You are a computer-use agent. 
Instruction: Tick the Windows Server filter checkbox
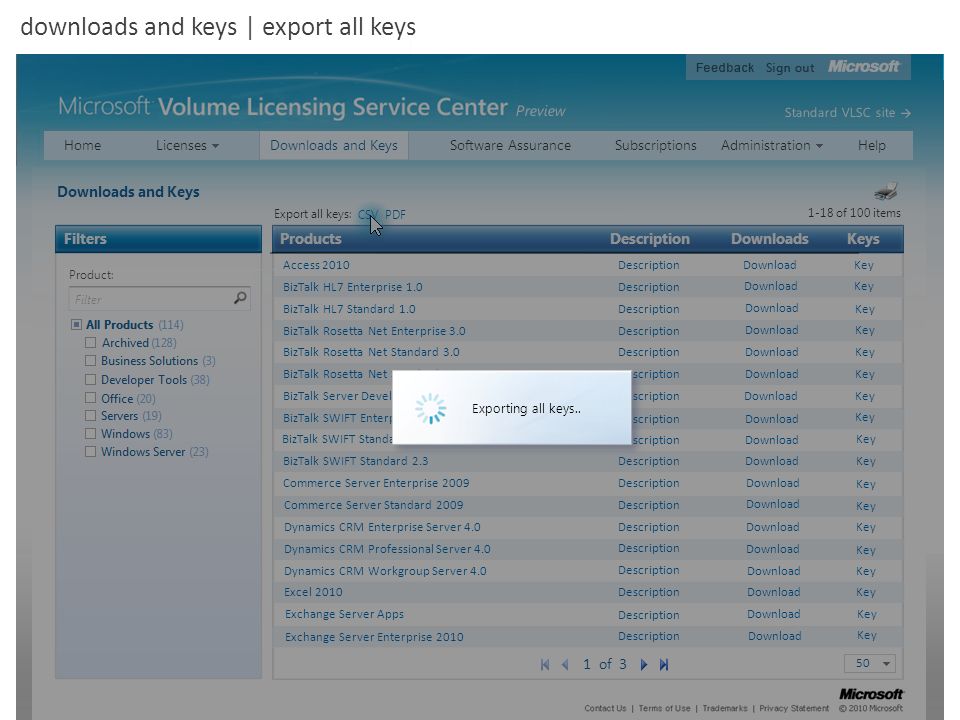pos(90,452)
